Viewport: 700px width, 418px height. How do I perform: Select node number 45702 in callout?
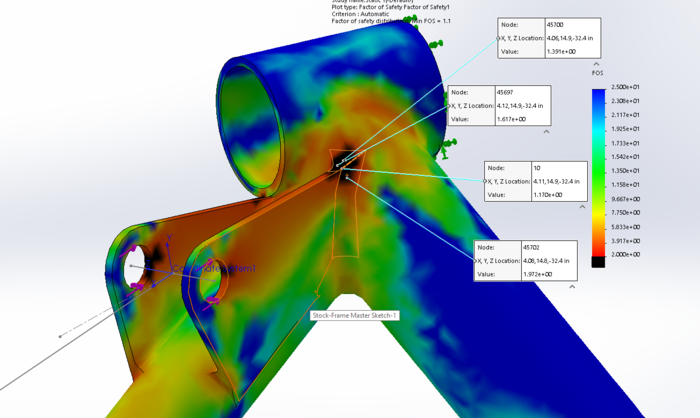pos(531,247)
